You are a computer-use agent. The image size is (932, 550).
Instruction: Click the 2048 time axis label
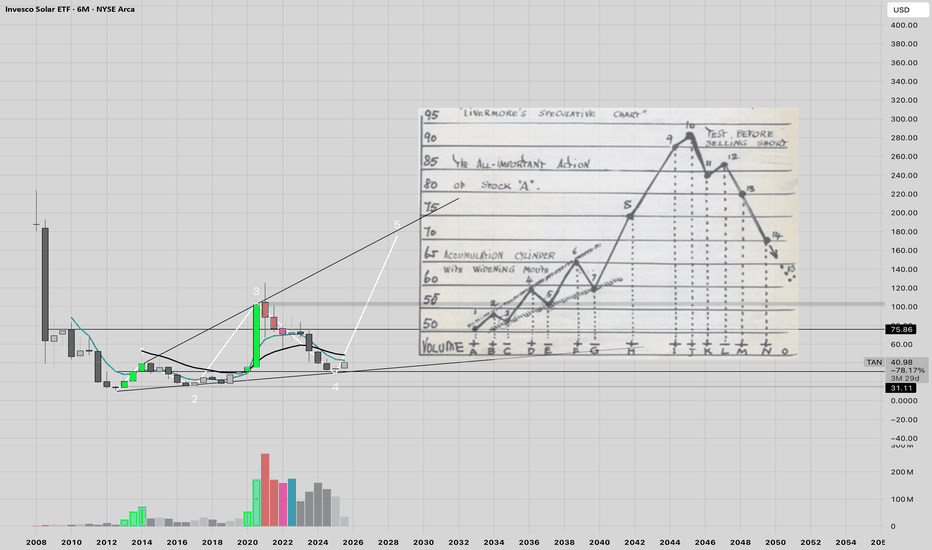pyautogui.click(x=741, y=542)
